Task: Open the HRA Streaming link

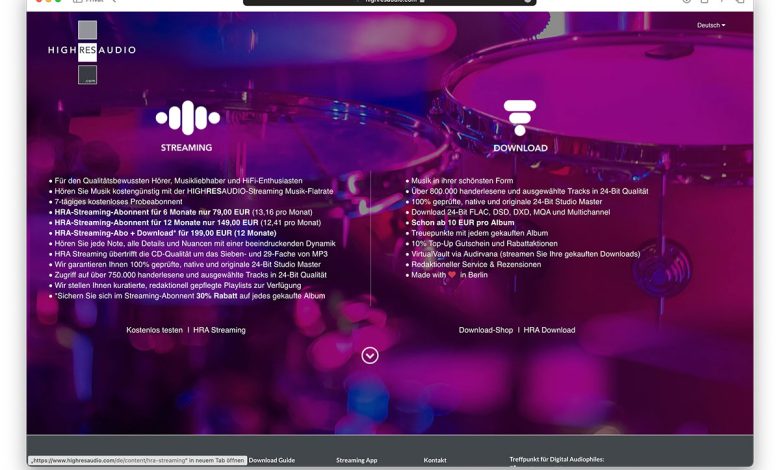Action: (x=219, y=330)
